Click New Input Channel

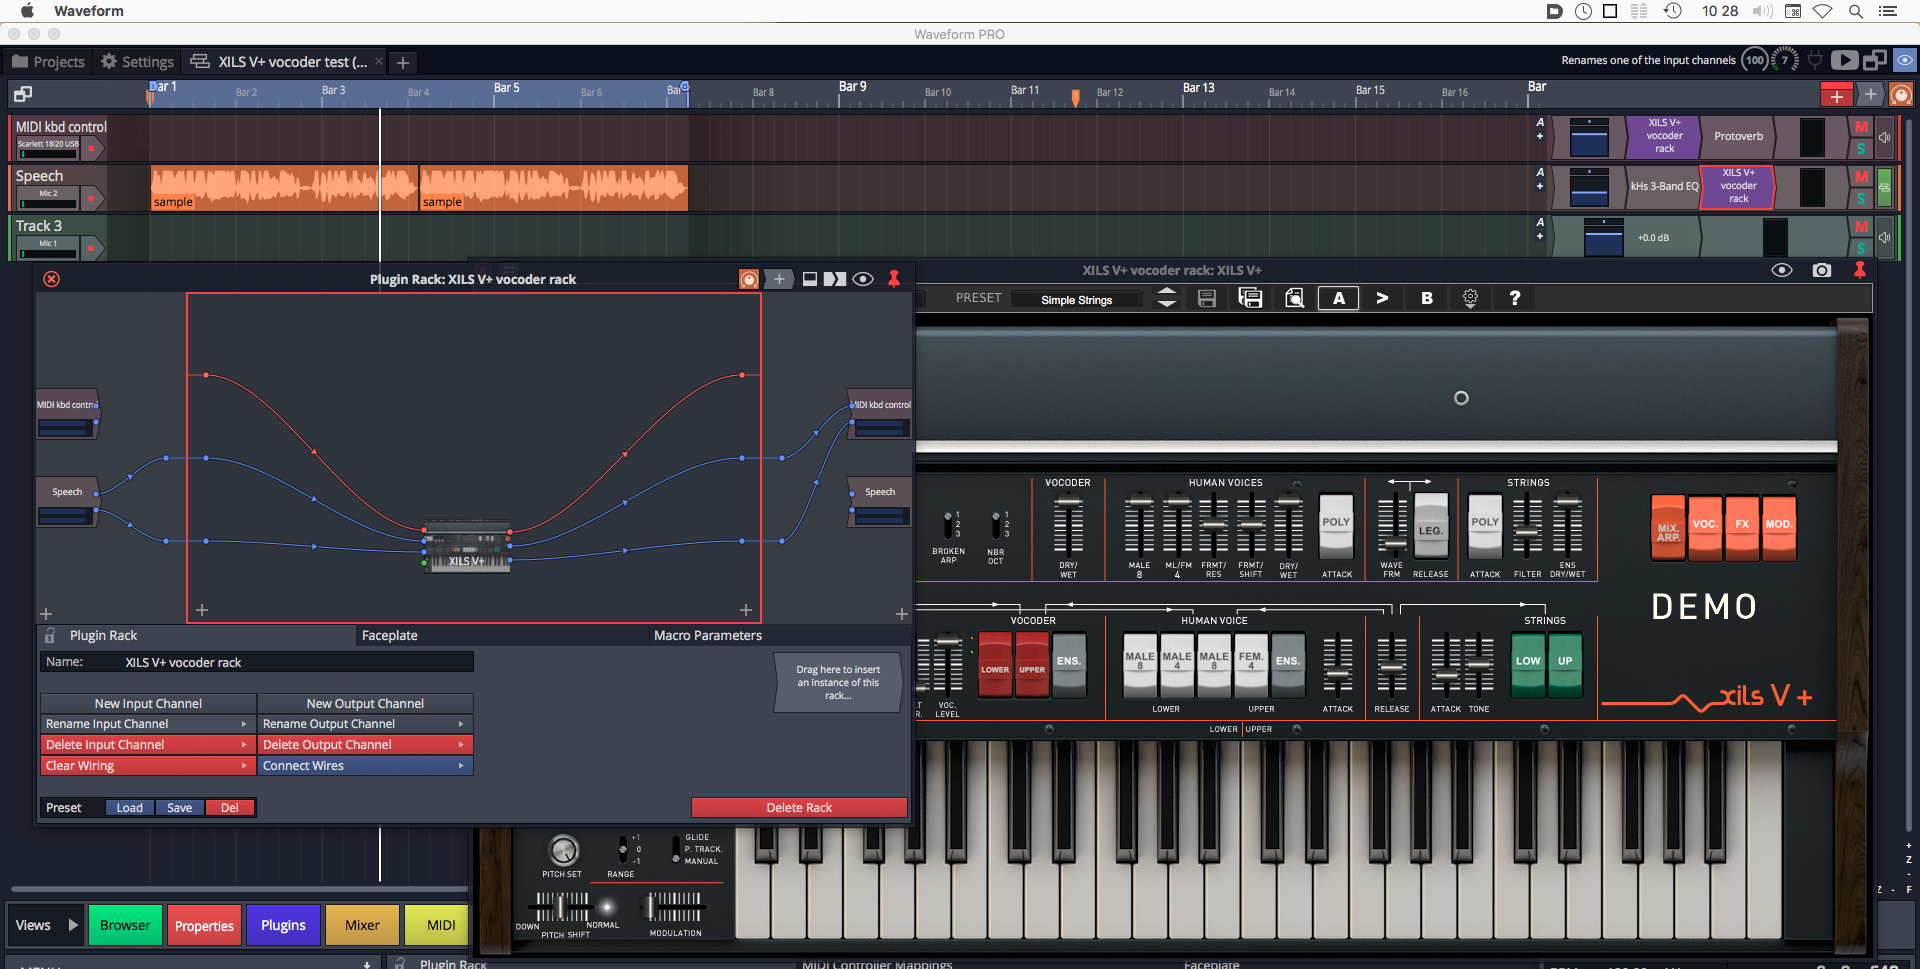point(148,704)
